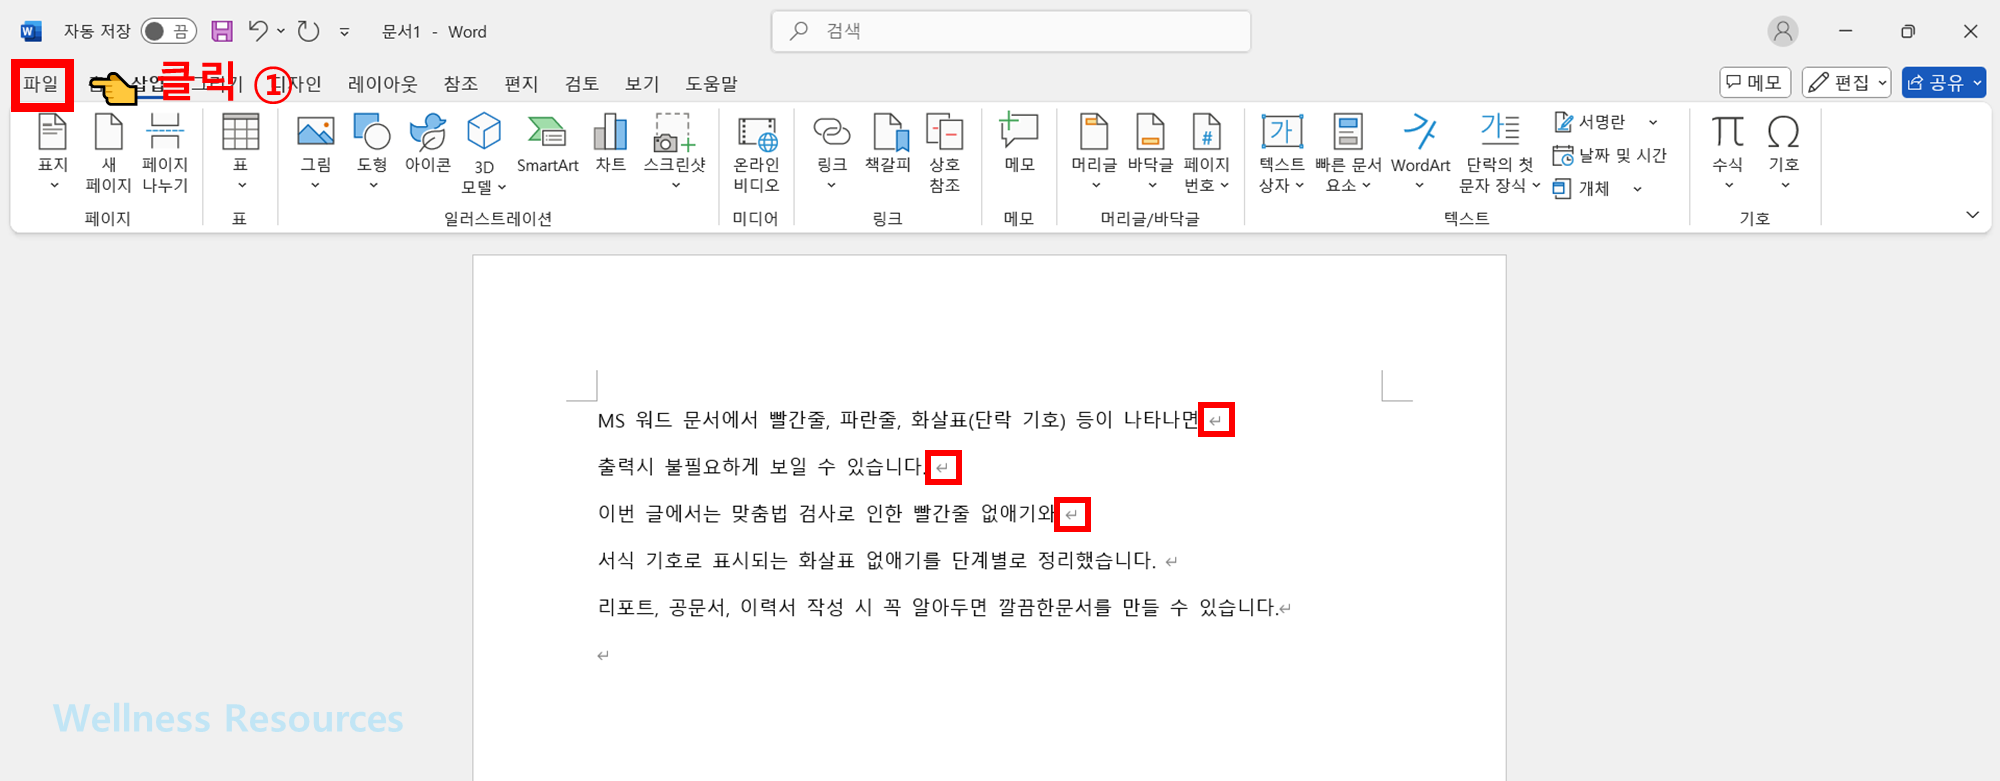This screenshot has width=2000, height=781.
Task: Toggle the 자동 저장 switch
Action: coord(168,32)
